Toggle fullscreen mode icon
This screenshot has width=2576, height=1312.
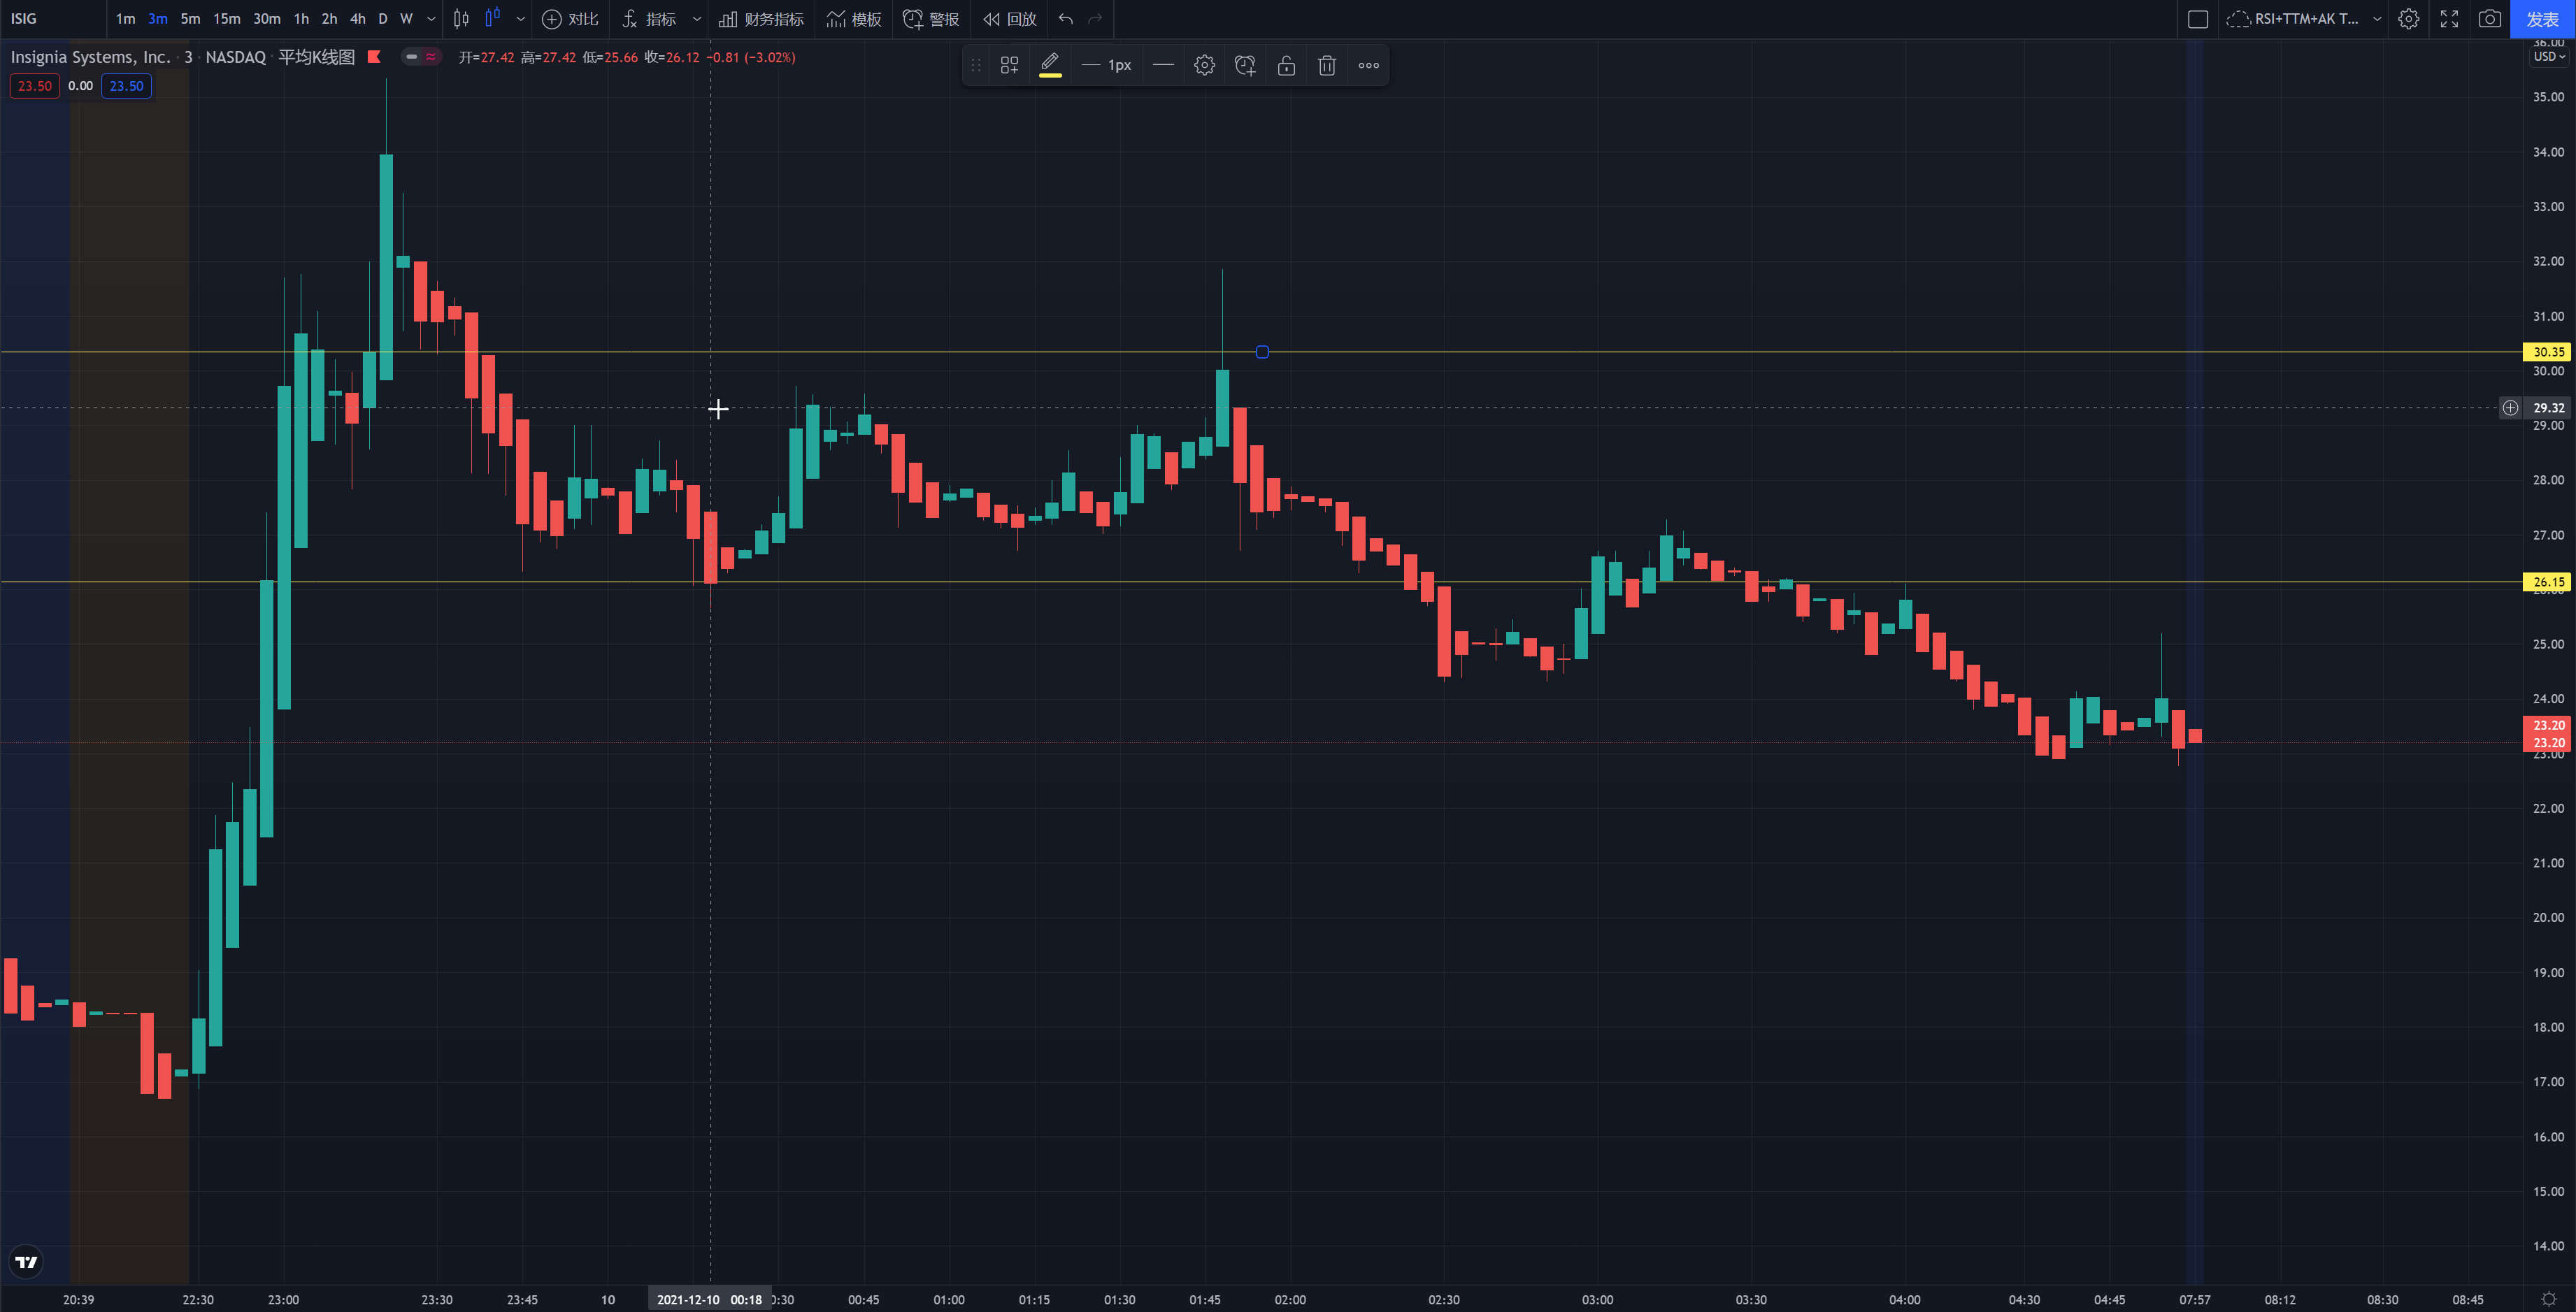[2449, 19]
